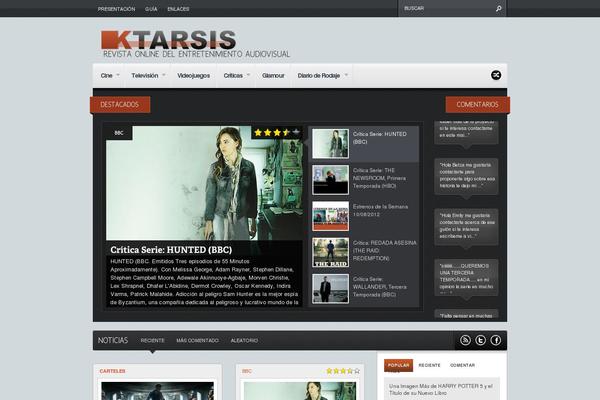The width and height of the screenshot is (600, 400).
Task: Select The Newsroom thumbnail in featured list
Action: click(x=330, y=180)
